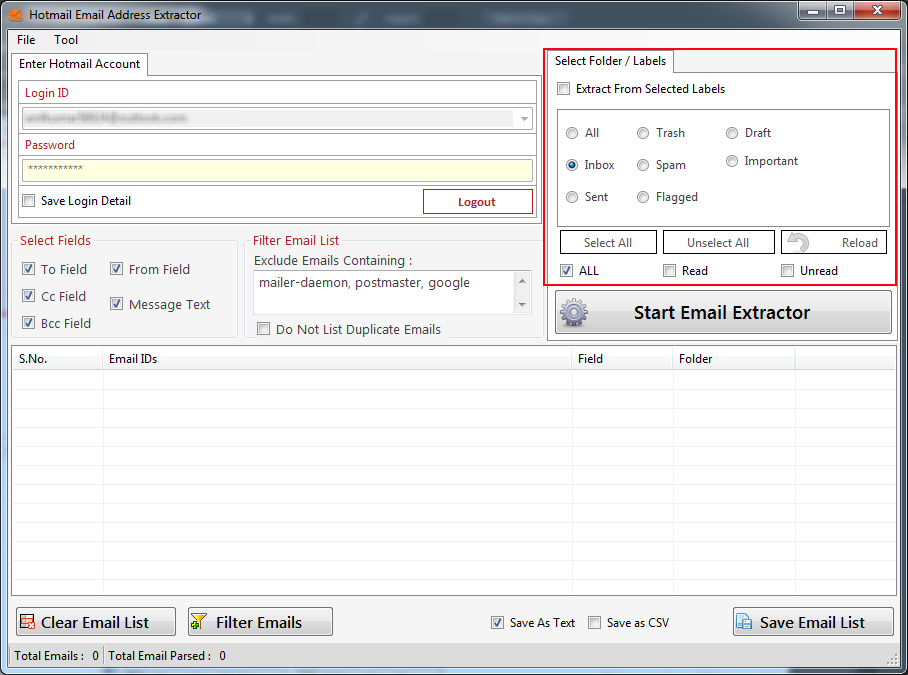This screenshot has width=908, height=675.
Task: Check the Unread messages checkbox
Action: pyautogui.click(x=788, y=270)
